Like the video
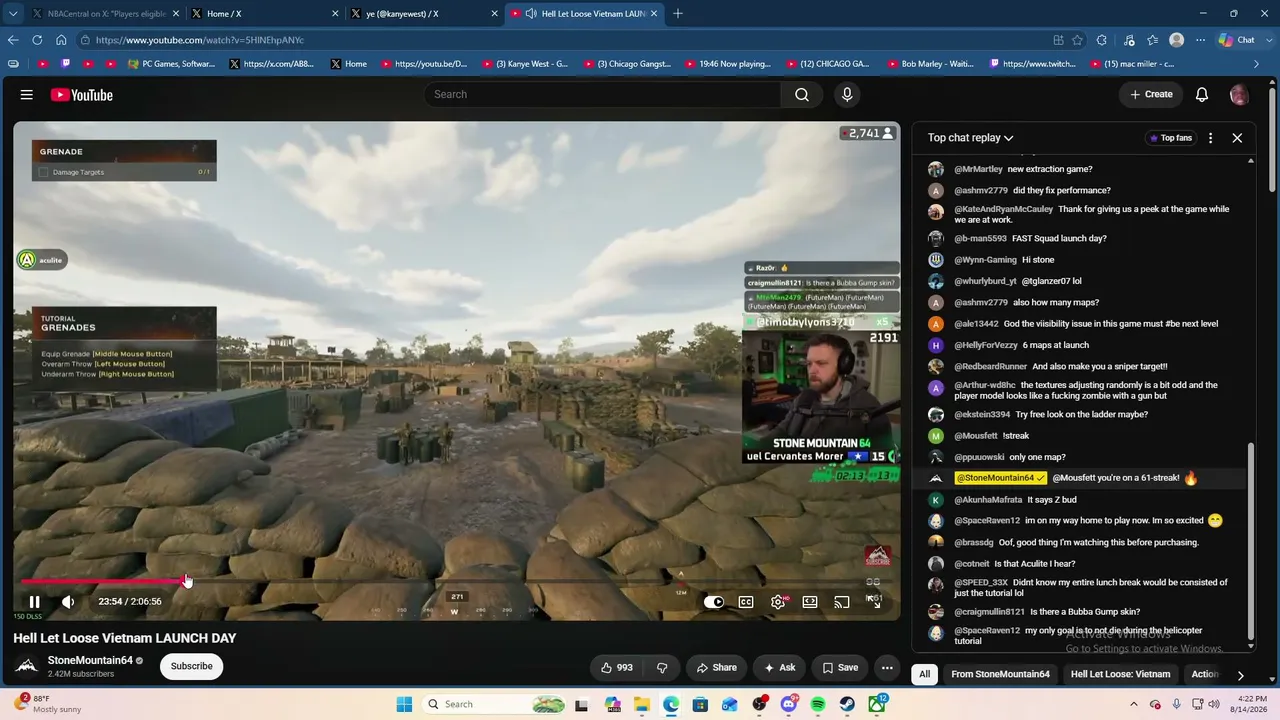 point(617,668)
